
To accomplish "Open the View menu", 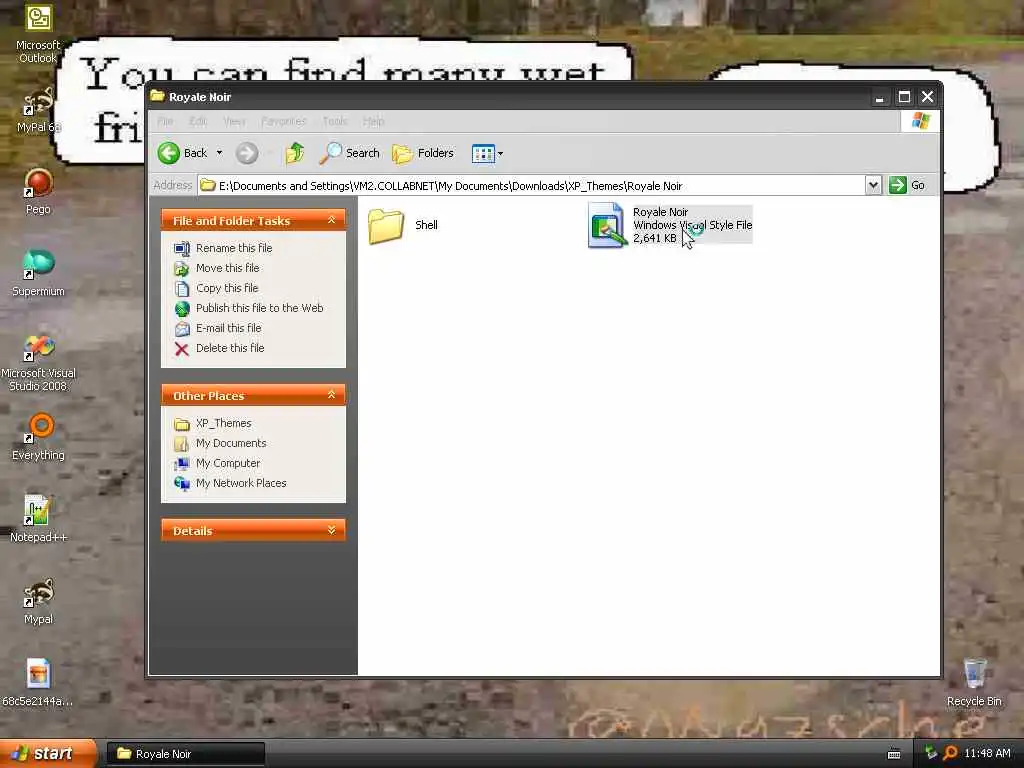I will click(234, 121).
